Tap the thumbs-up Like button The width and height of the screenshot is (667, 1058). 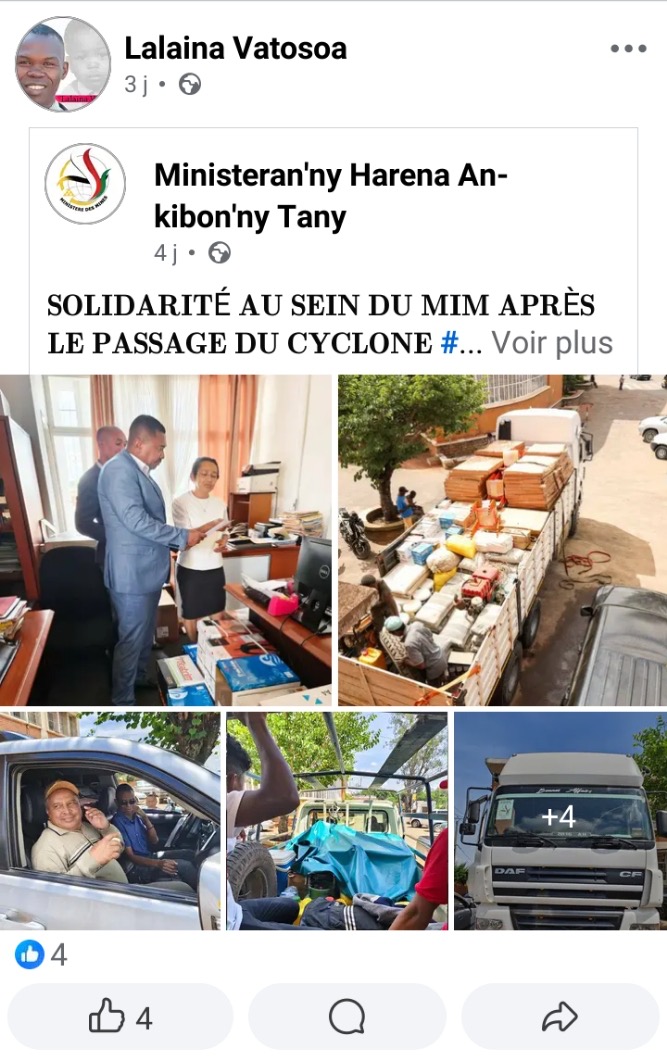pyautogui.click(x=120, y=1017)
